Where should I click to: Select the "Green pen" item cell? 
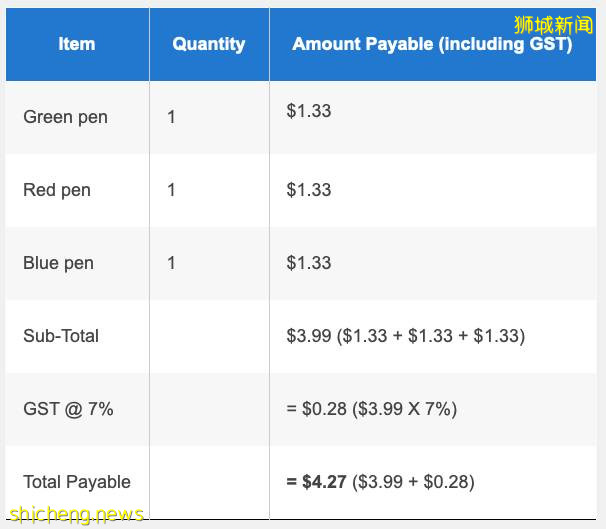[65, 117]
